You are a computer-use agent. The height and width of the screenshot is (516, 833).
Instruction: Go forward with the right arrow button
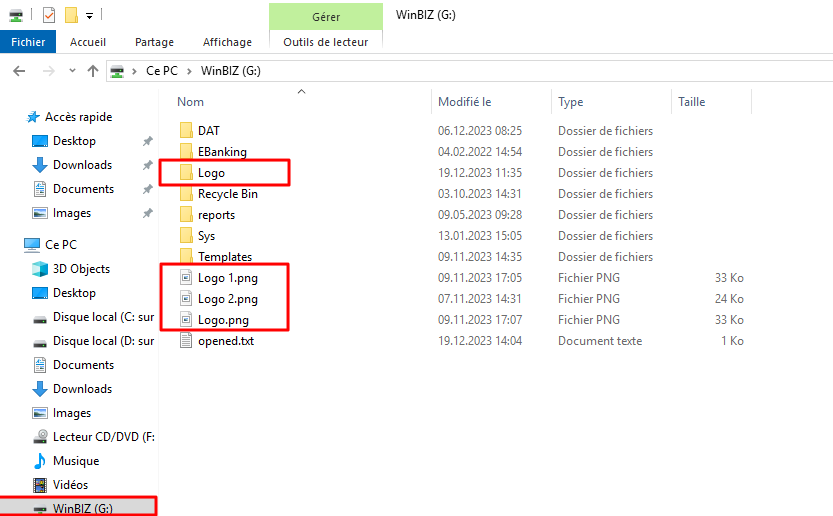tap(48, 71)
